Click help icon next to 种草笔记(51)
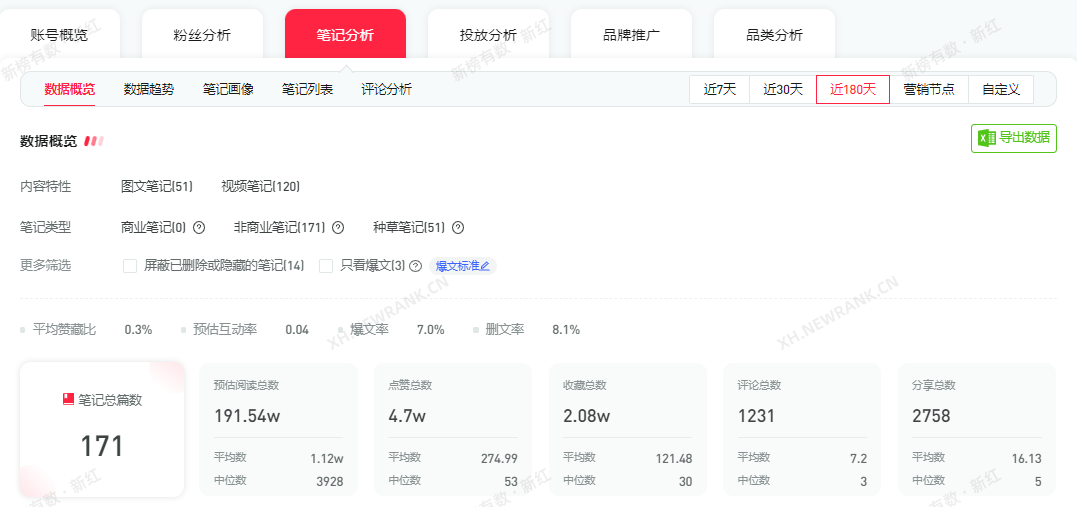This screenshot has height=507, width=1077. pos(458,227)
